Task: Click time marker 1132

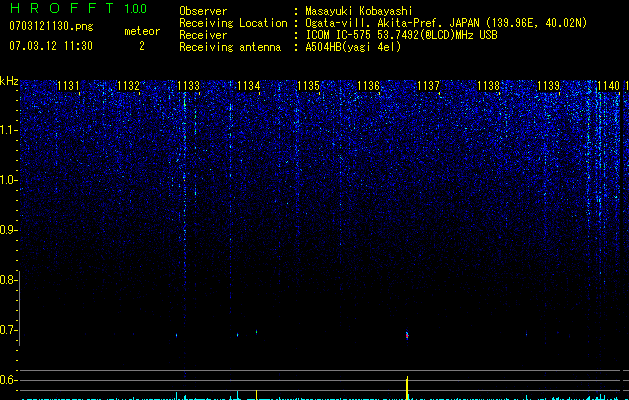Action: [x=128, y=85]
